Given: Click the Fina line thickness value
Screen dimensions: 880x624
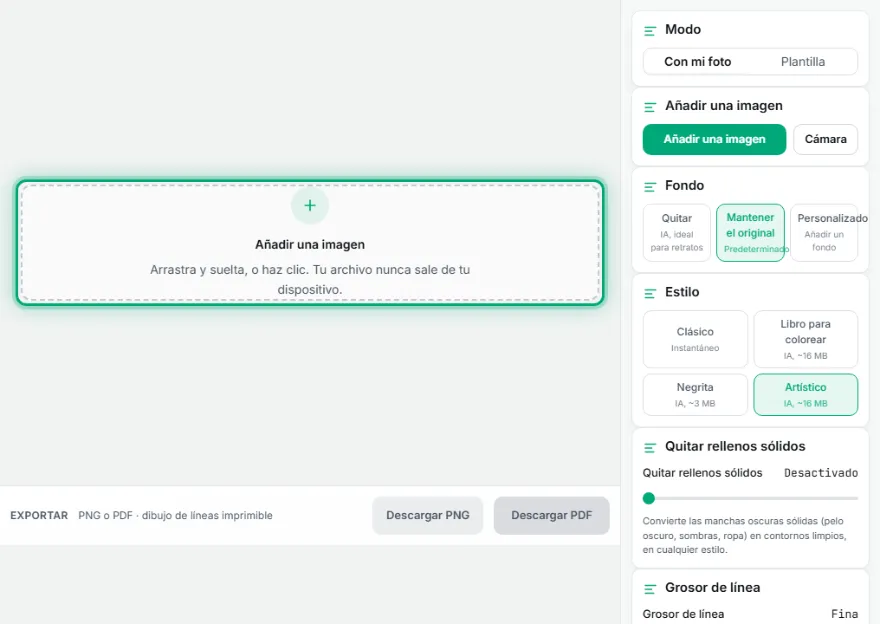Looking at the screenshot, I should click(844, 614).
